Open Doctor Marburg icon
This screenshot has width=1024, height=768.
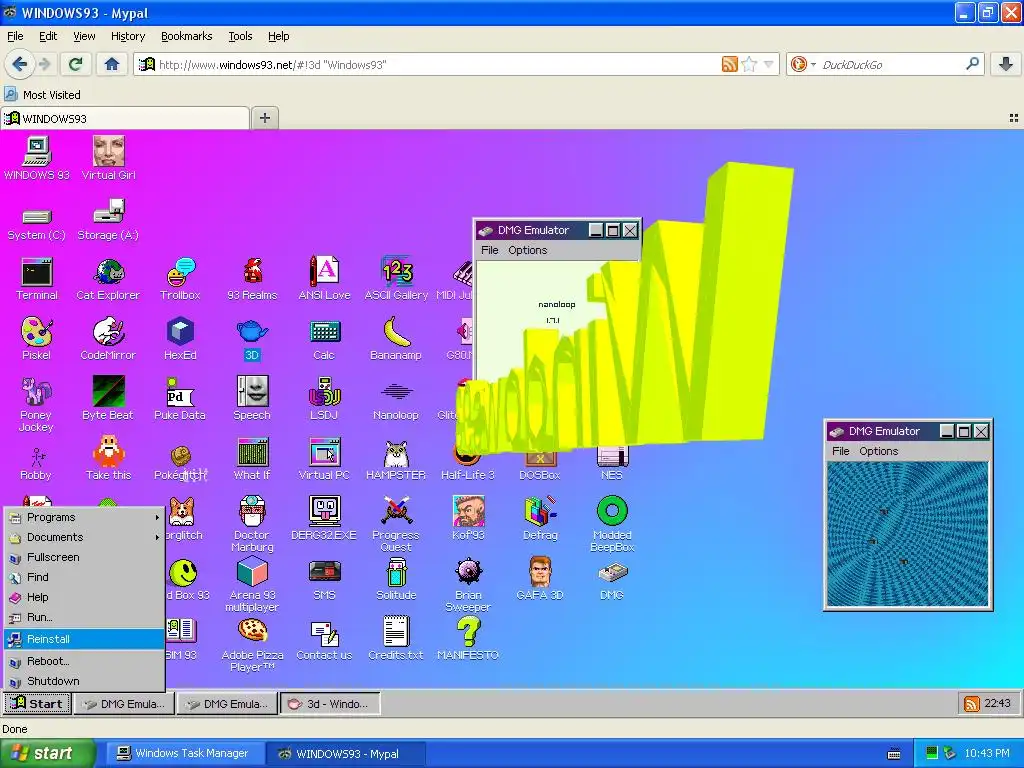[x=252, y=524]
